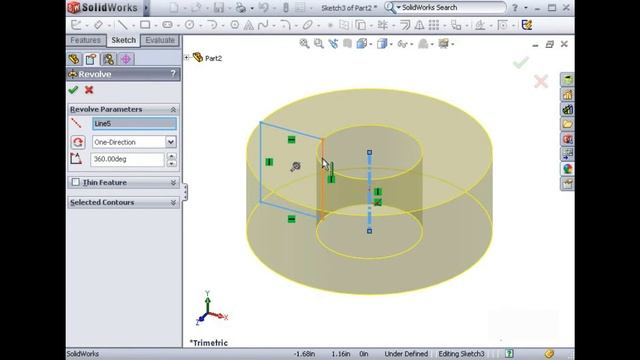This screenshot has height=360, width=640.
Task: Expand the Part2 flyout tree
Action: tap(187, 58)
